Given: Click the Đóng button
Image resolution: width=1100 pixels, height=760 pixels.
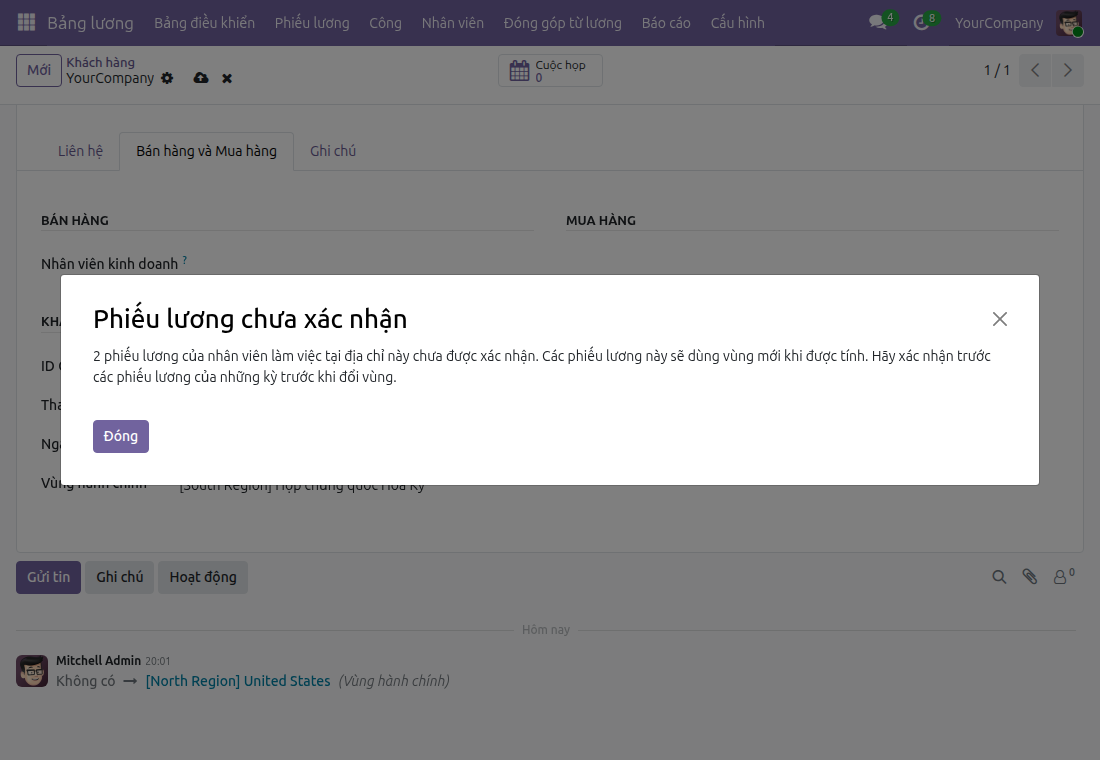Looking at the screenshot, I should tap(121, 436).
